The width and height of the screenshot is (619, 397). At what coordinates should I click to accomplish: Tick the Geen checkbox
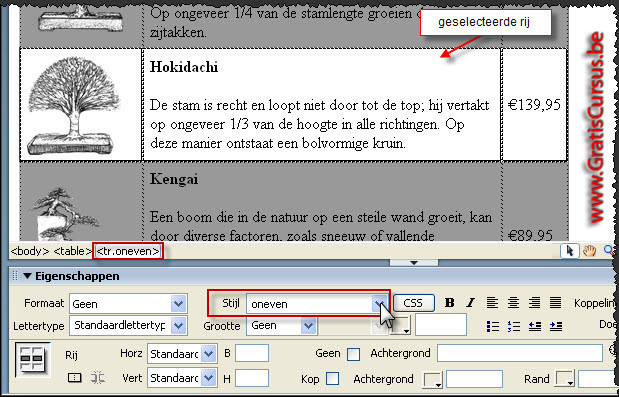point(353,354)
